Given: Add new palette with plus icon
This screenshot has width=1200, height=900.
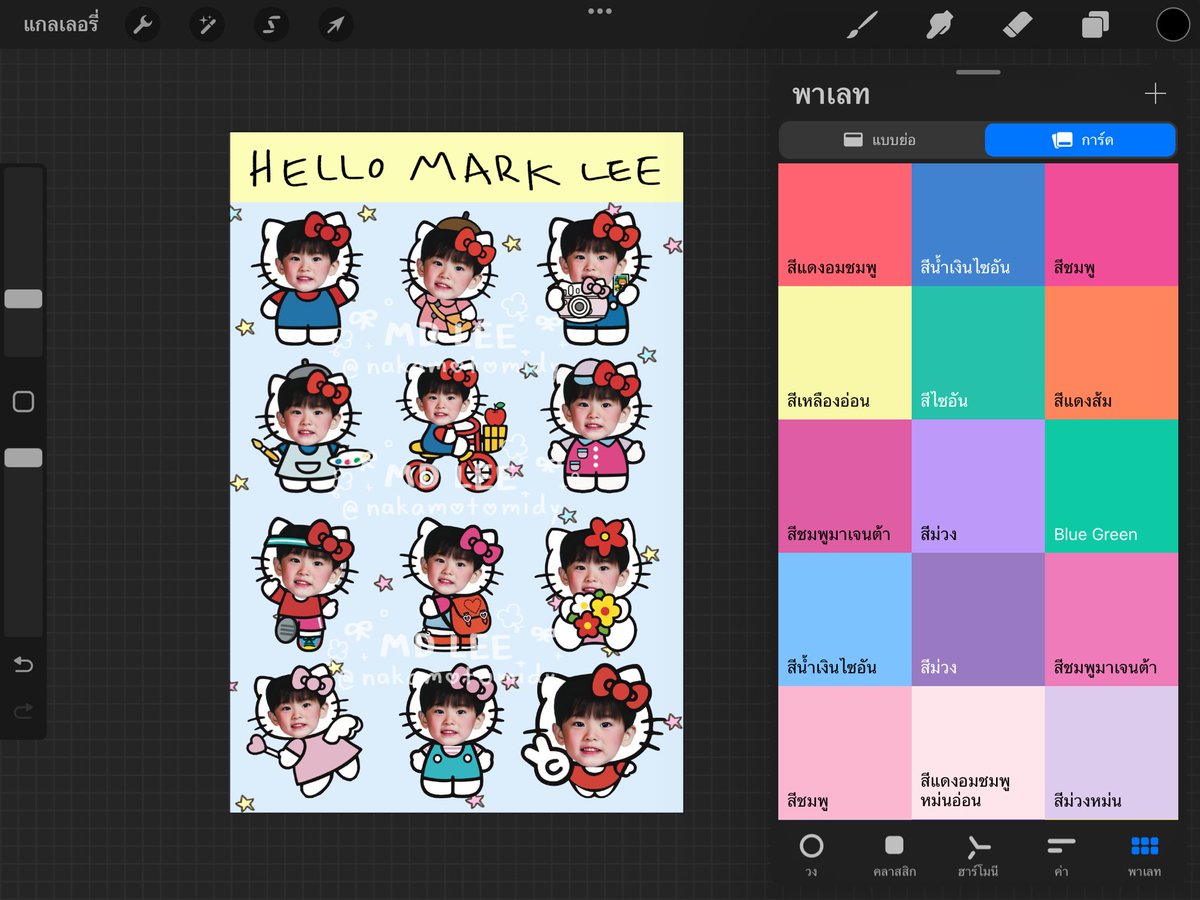Looking at the screenshot, I should point(1155,94).
